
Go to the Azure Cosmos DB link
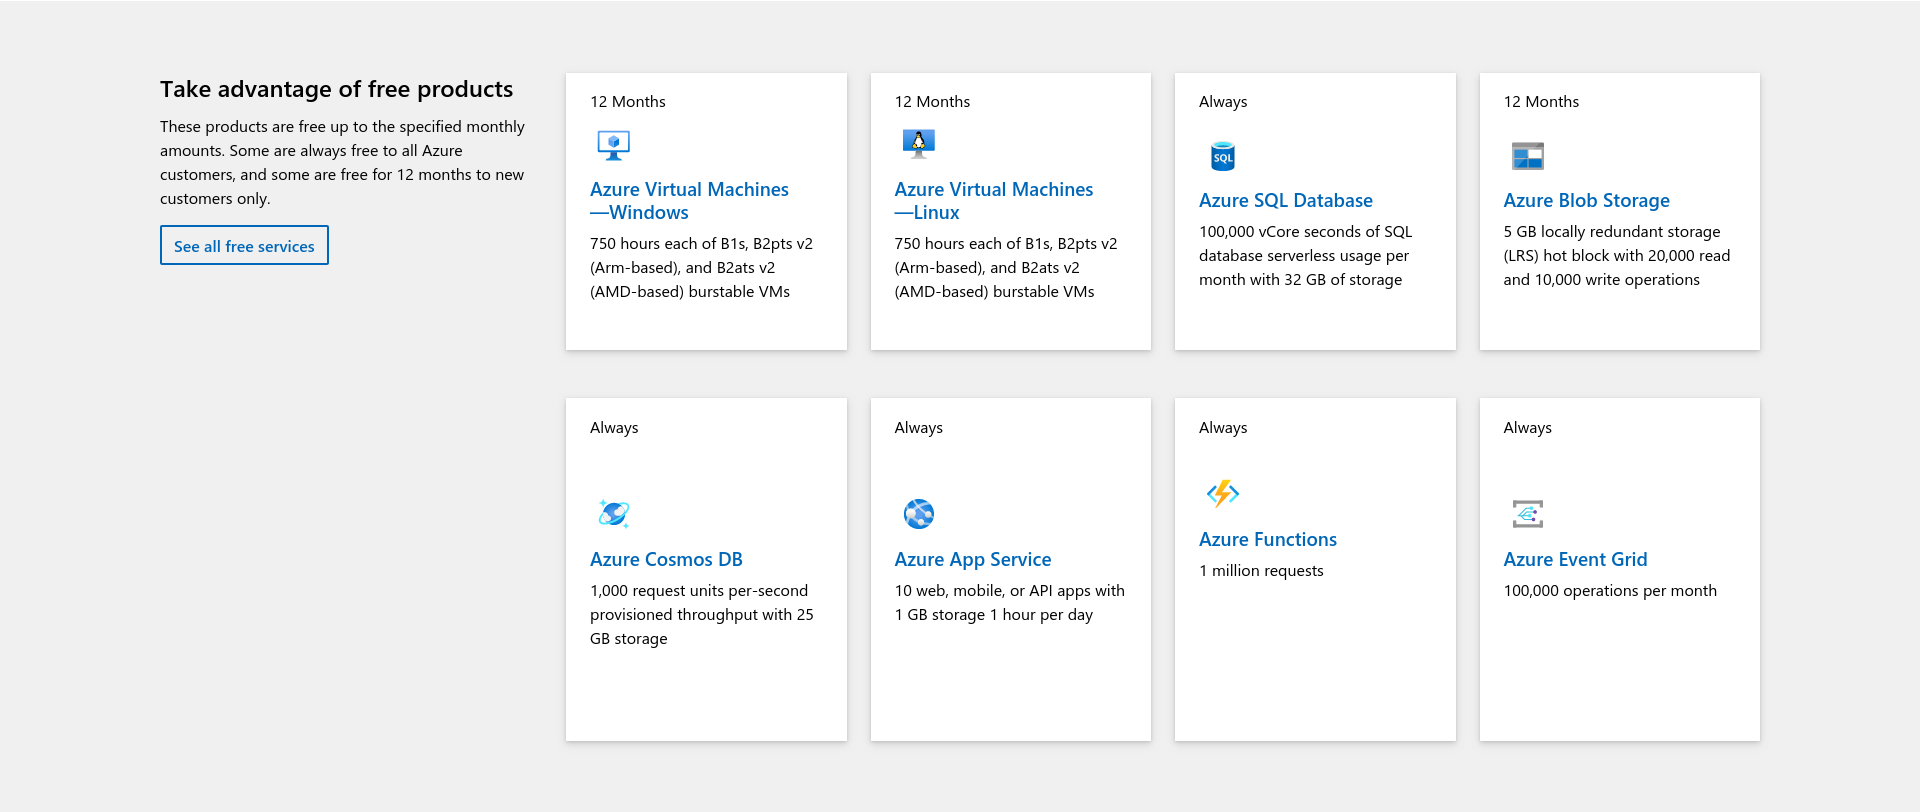666,560
